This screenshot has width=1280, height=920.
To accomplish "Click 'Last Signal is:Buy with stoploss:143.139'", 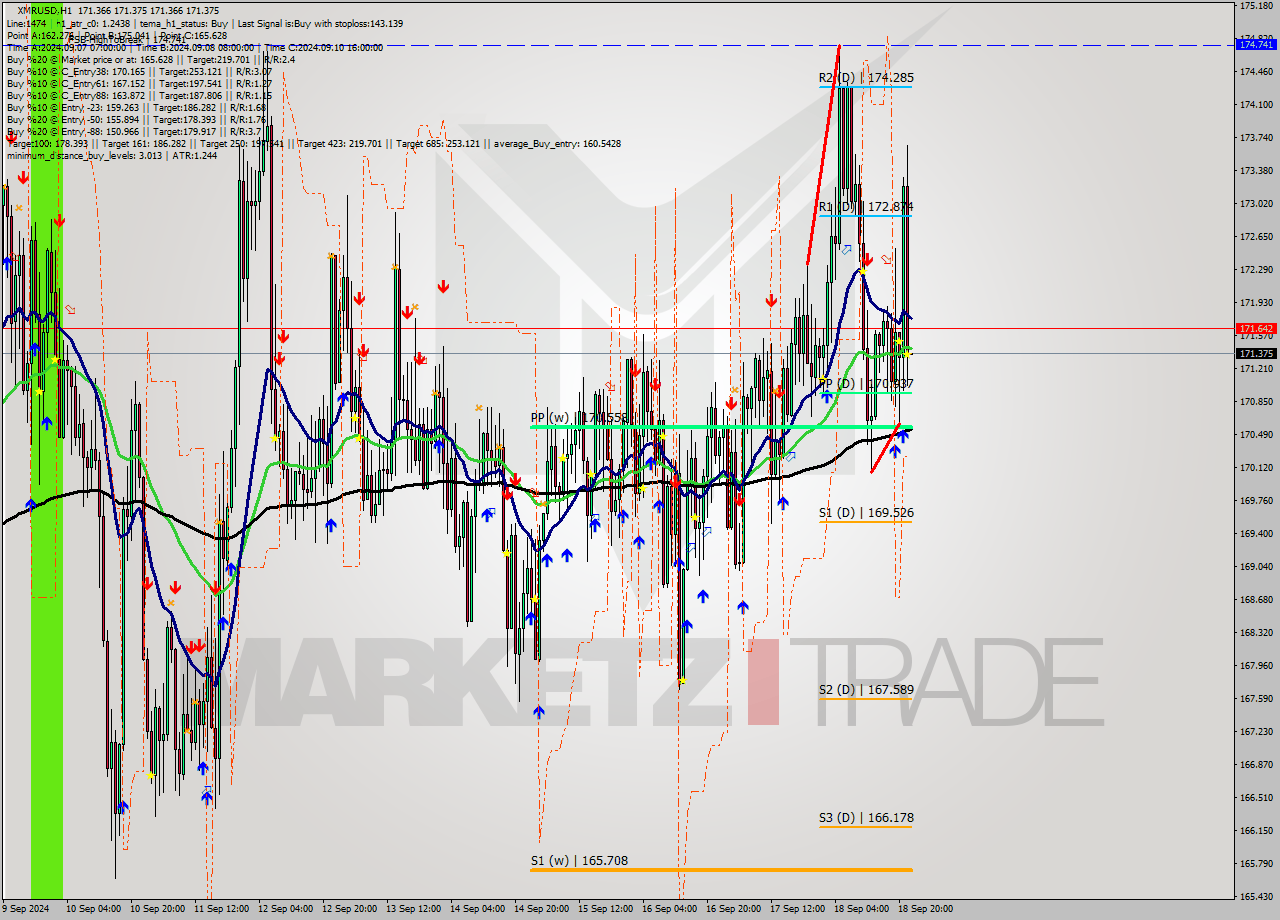I will [320, 23].
